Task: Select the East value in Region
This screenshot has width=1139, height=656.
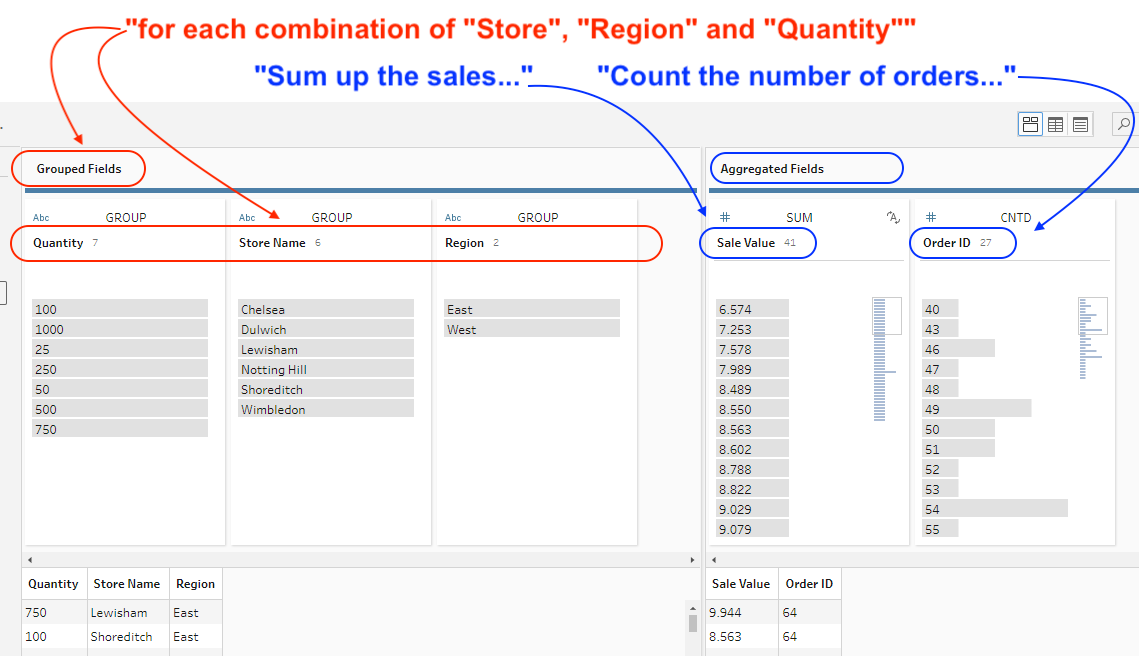Action: (x=531, y=309)
